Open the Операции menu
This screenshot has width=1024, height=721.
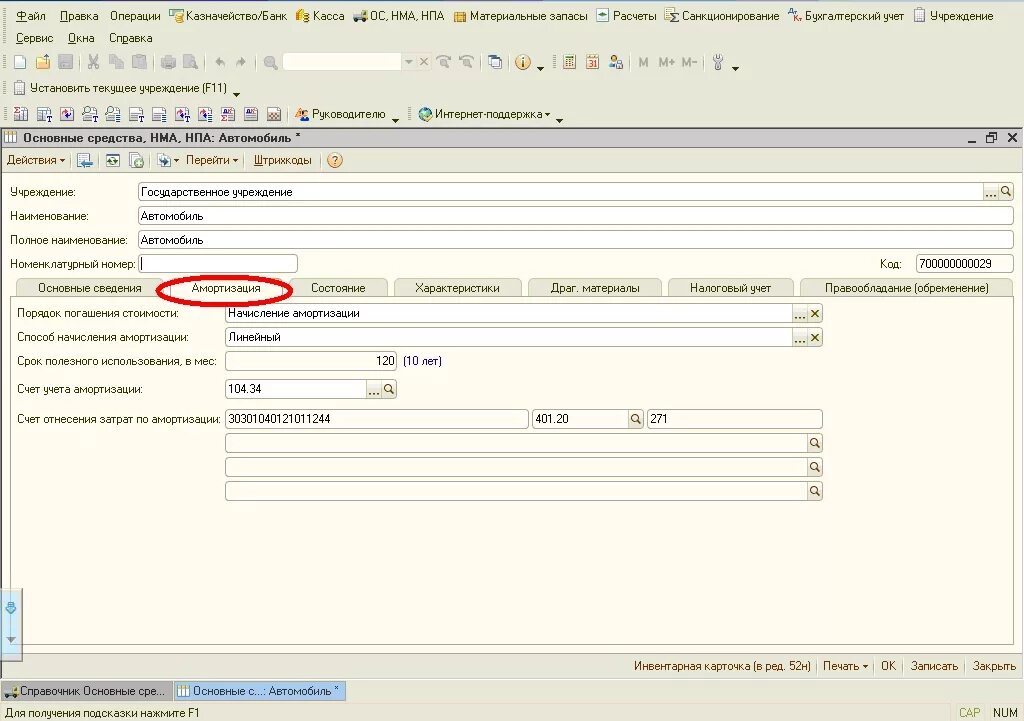[x=135, y=16]
